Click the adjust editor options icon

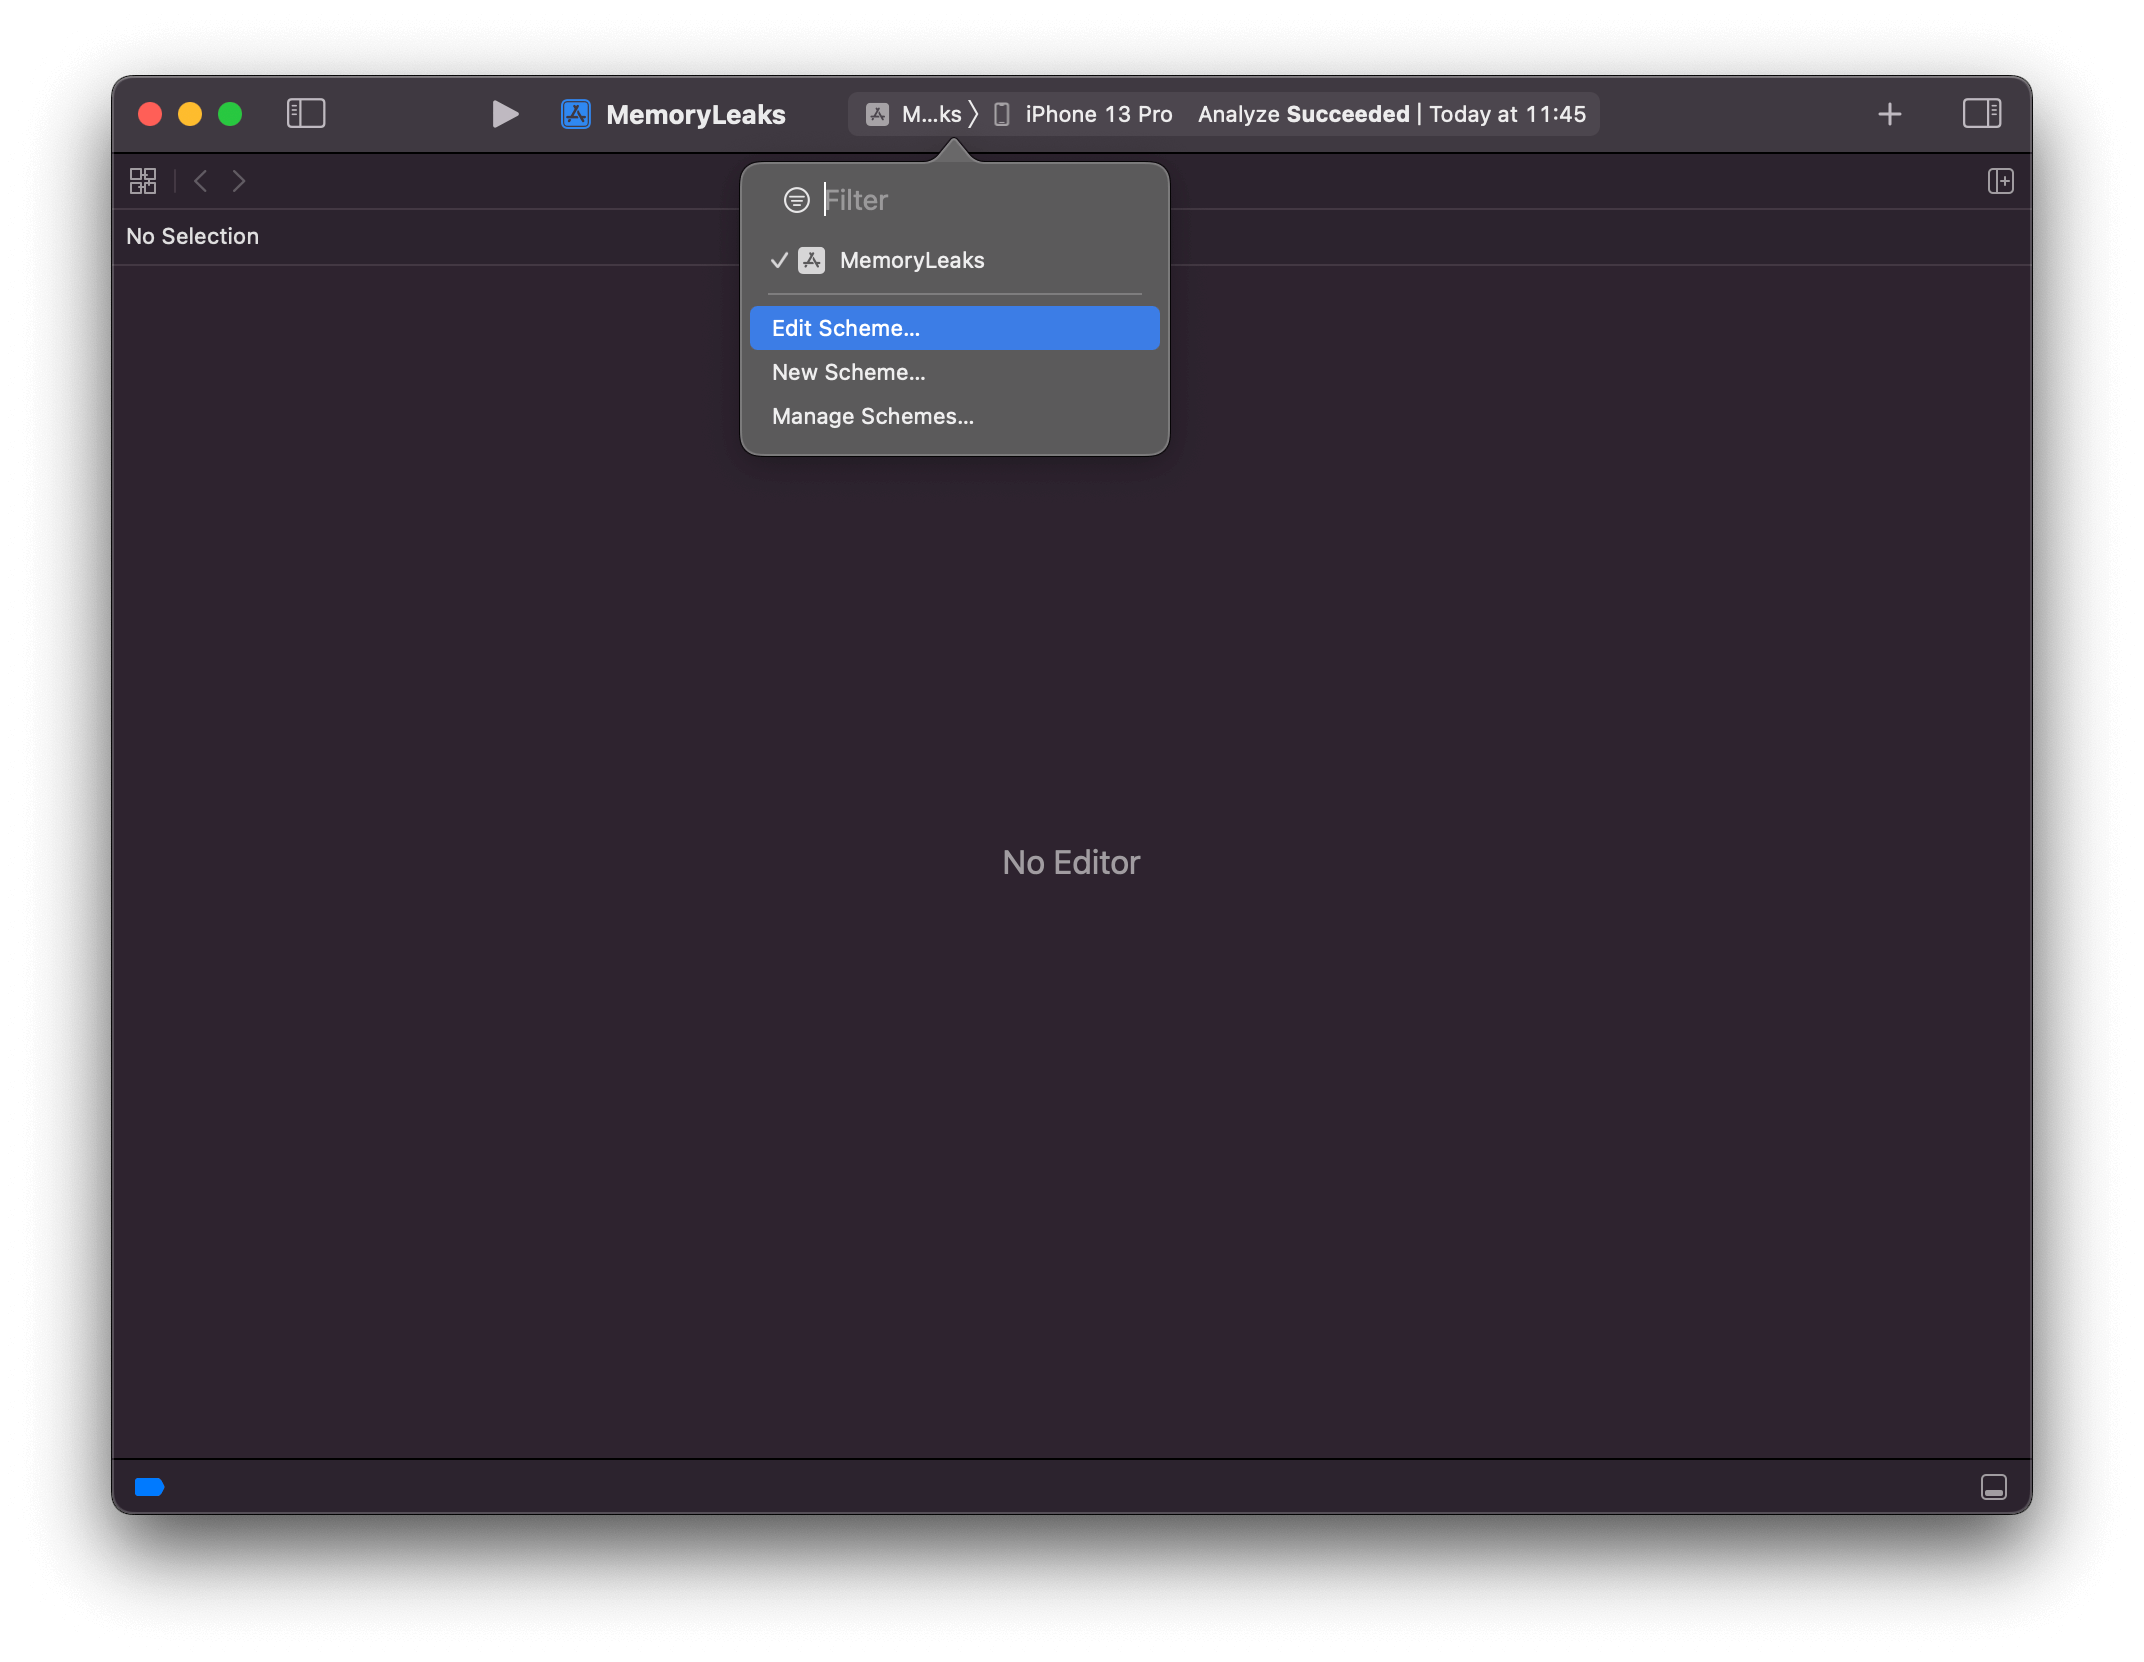[2001, 179]
